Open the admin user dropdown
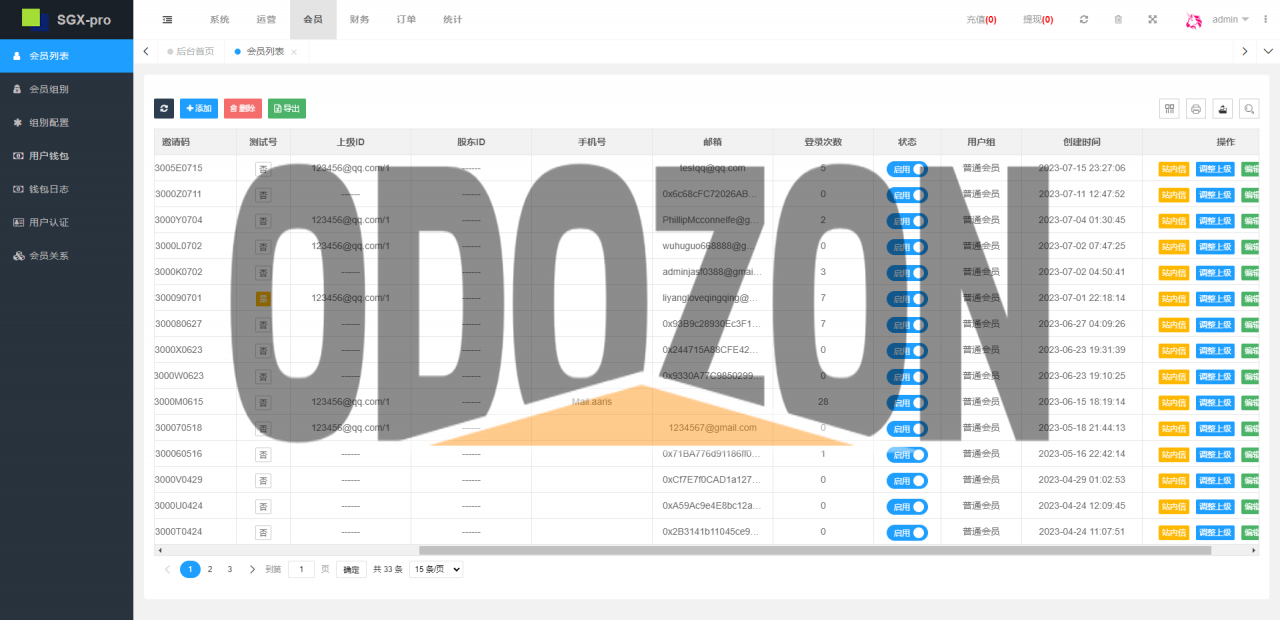Screen dimensions: 1280x620 pyautogui.click(x=1230, y=19)
